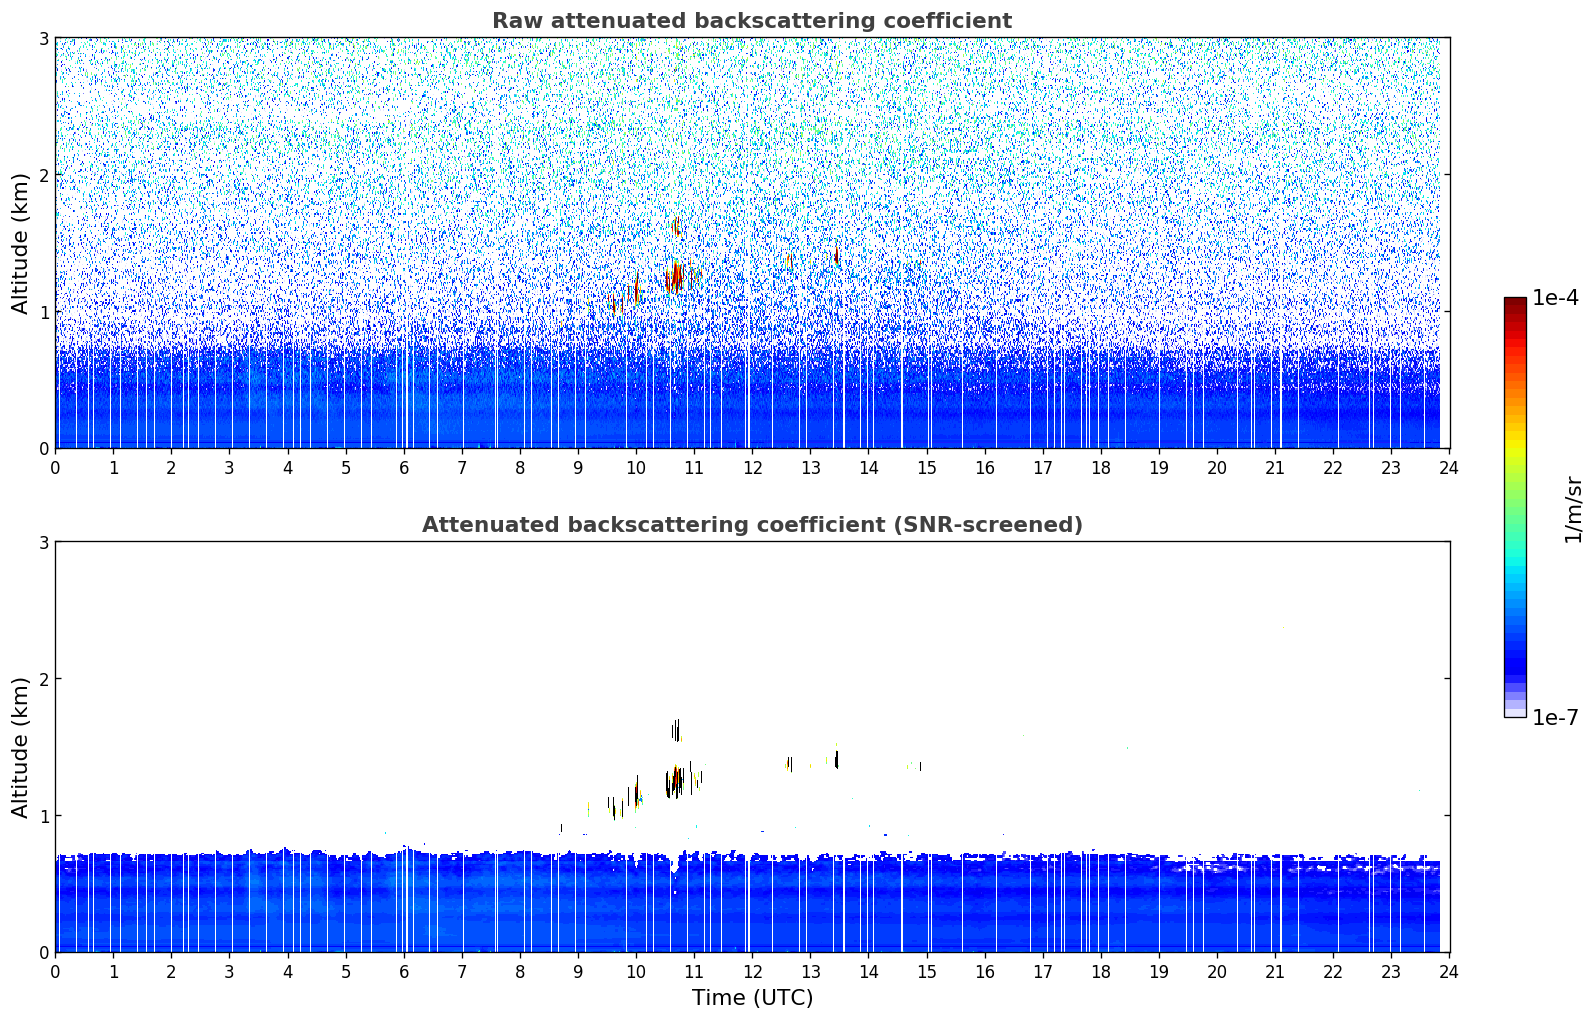The height and width of the screenshot is (1020, 1595).
Task: Click hour 18 tick on bottom time axis
Action: coord(1101,971)
